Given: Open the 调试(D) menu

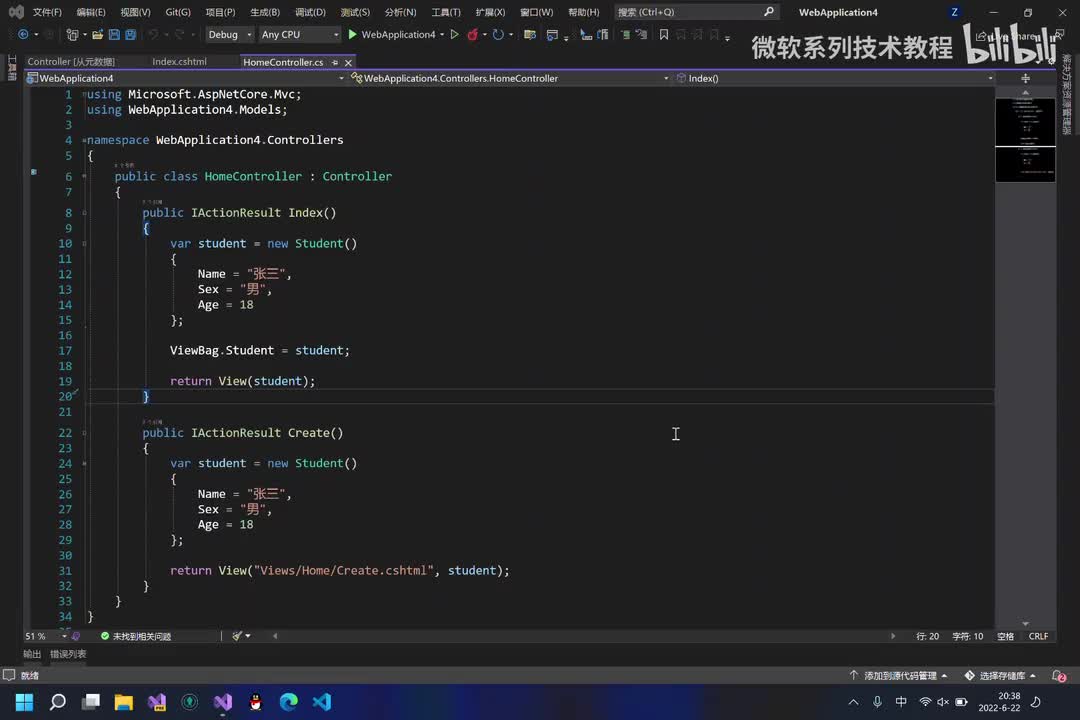Looking at the screenshot, I should [x=310, y=12].
